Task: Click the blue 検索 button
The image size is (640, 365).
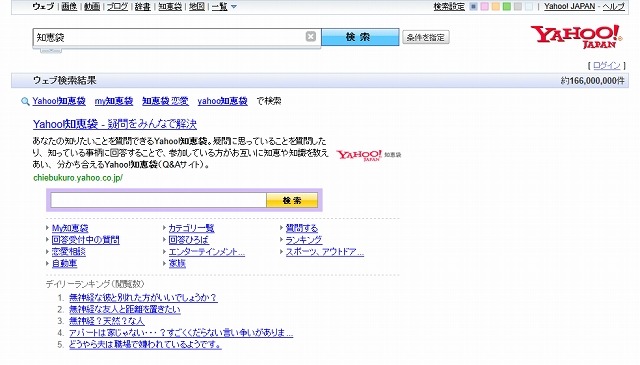Action: (360, 37)
